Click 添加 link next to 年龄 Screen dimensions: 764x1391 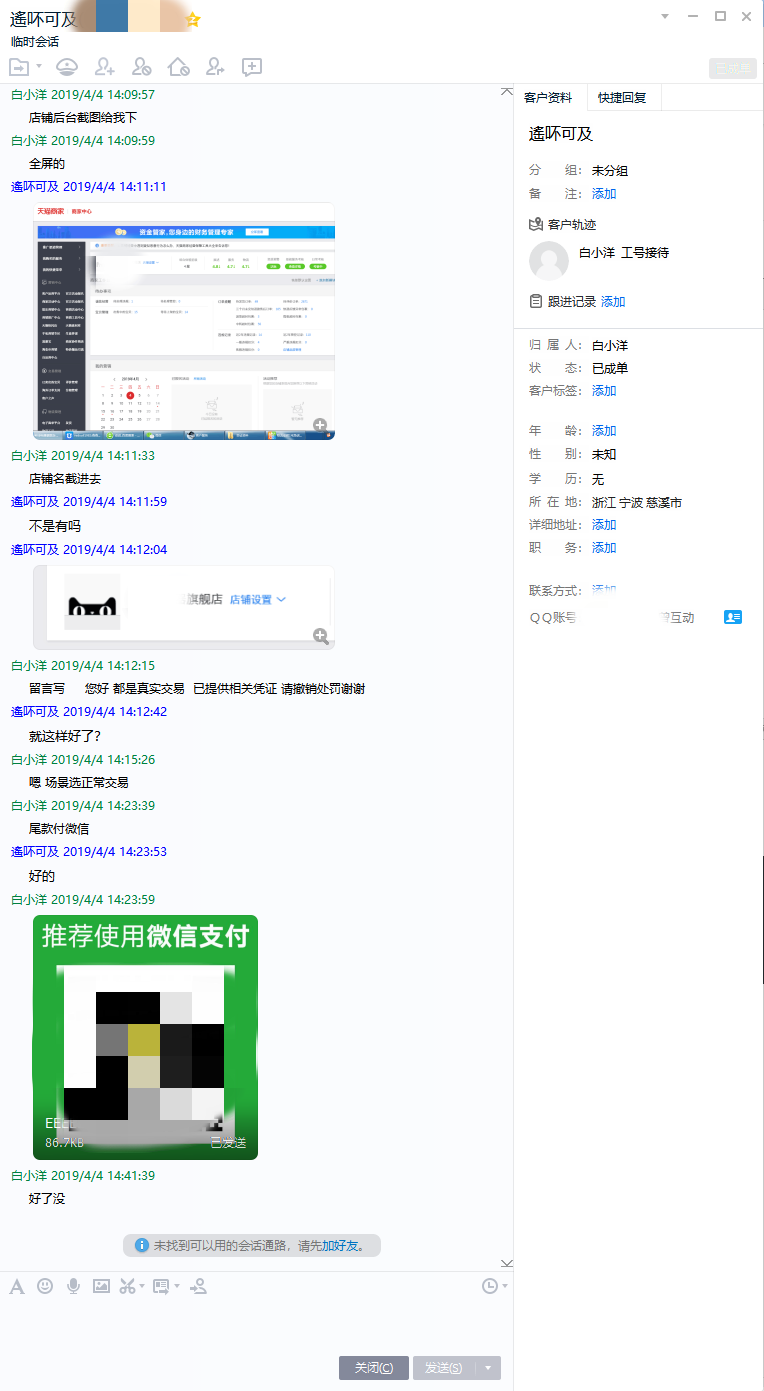coord(604,431)
